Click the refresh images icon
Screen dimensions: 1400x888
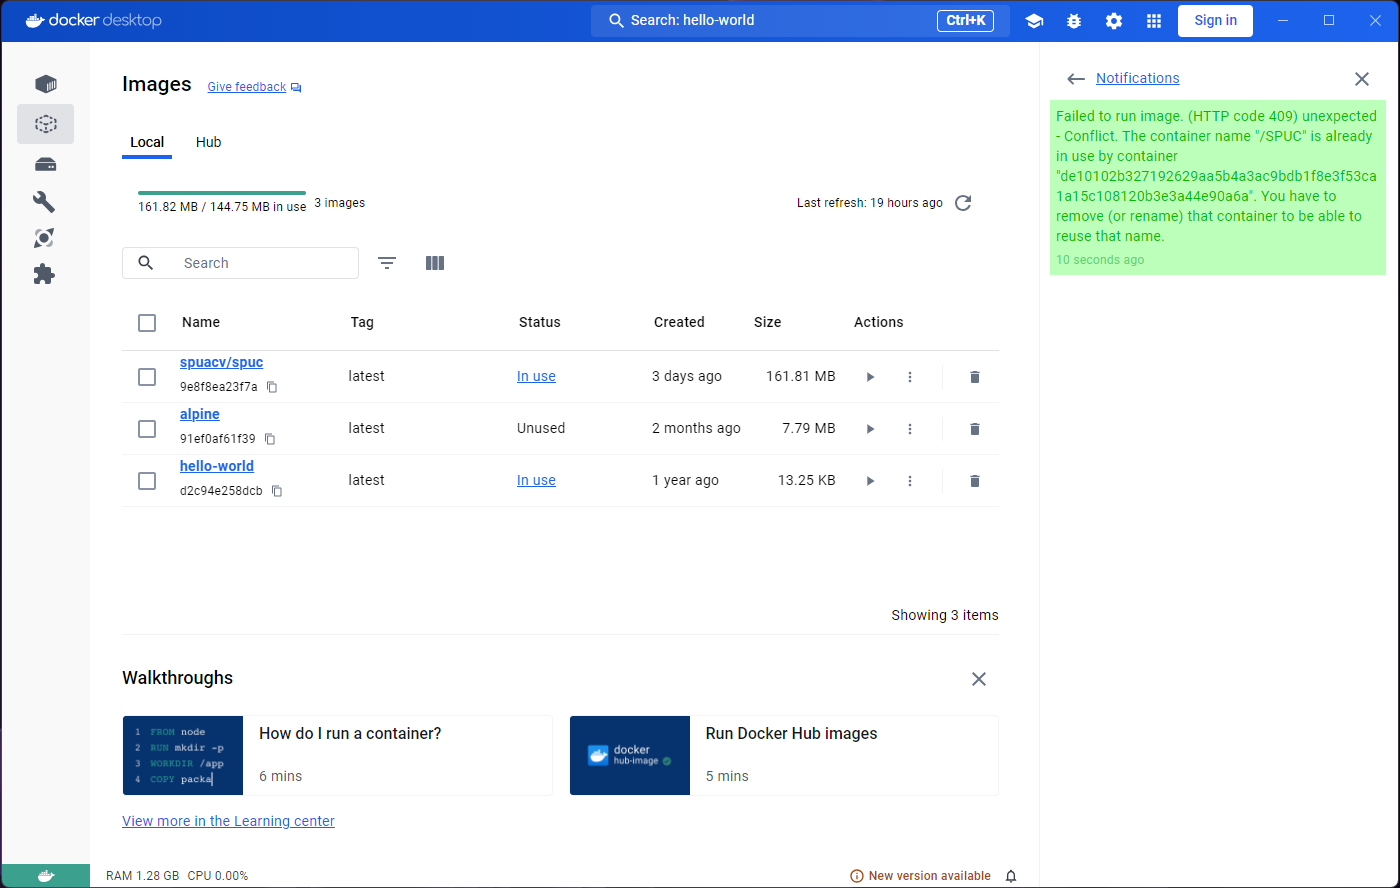pyautogui.click(x=963, y=203)
